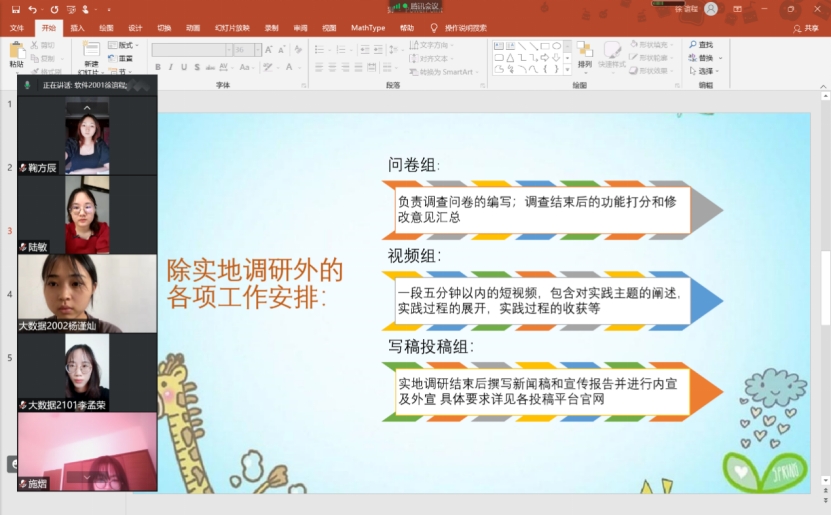Select 大数据2002杨瑾灿's video tile
The image size is (831, 515).
click(x=87, y=294)
